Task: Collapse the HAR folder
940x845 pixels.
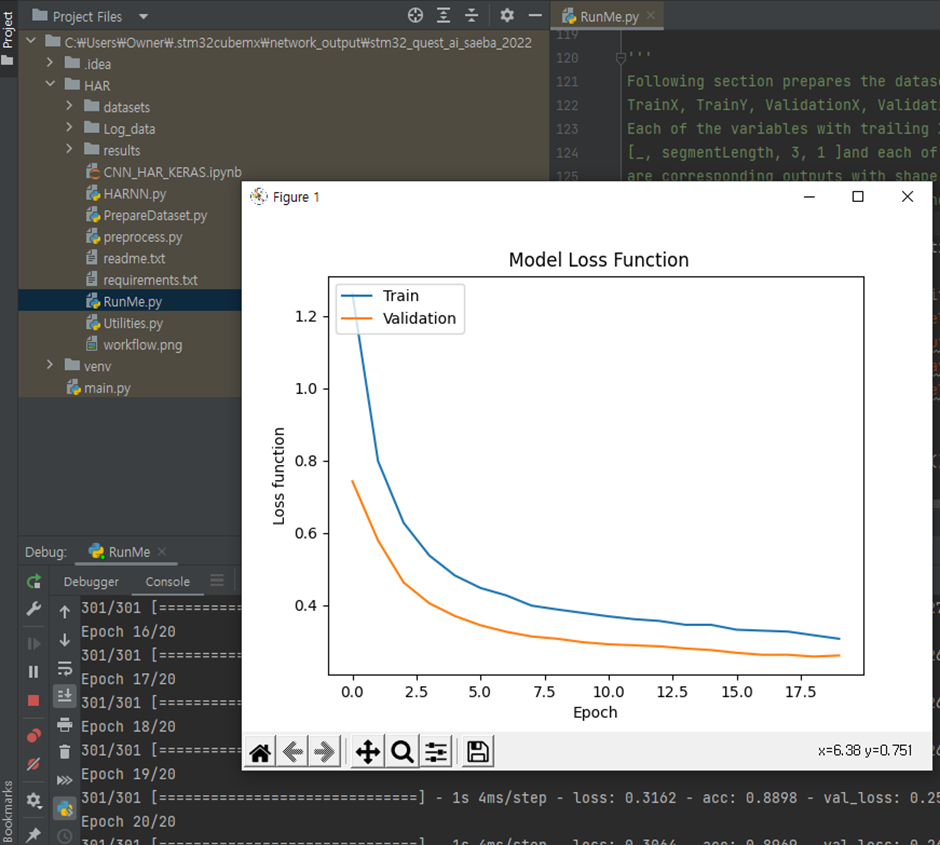Action: pos(50,86)
